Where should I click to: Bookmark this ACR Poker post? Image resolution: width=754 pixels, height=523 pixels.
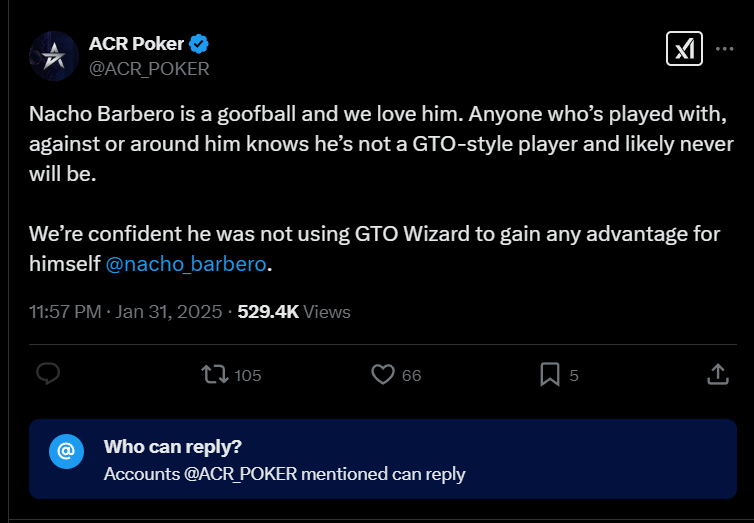click(549, 375)
